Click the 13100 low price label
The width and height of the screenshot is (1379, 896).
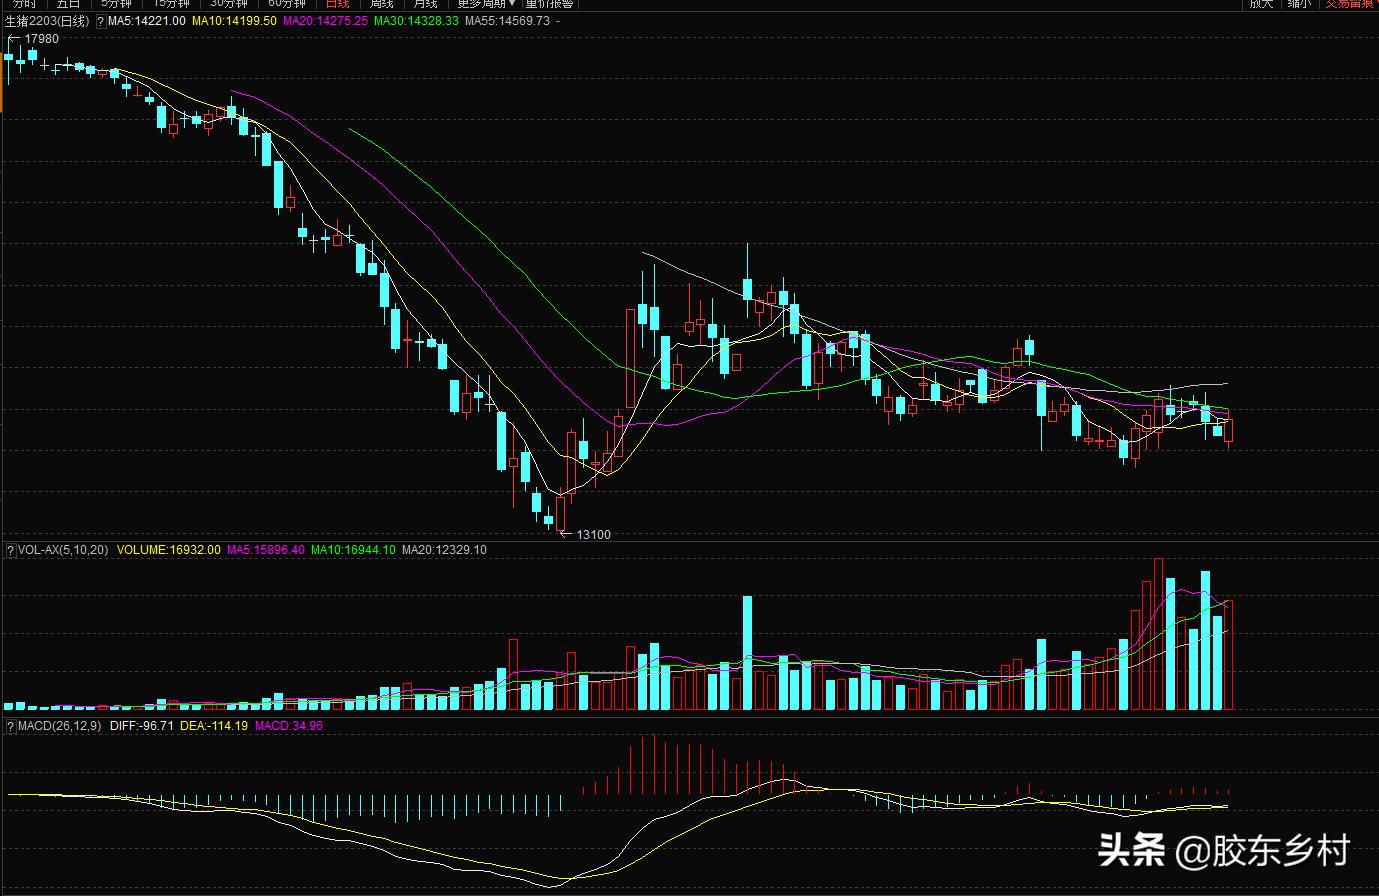point(594,535)
